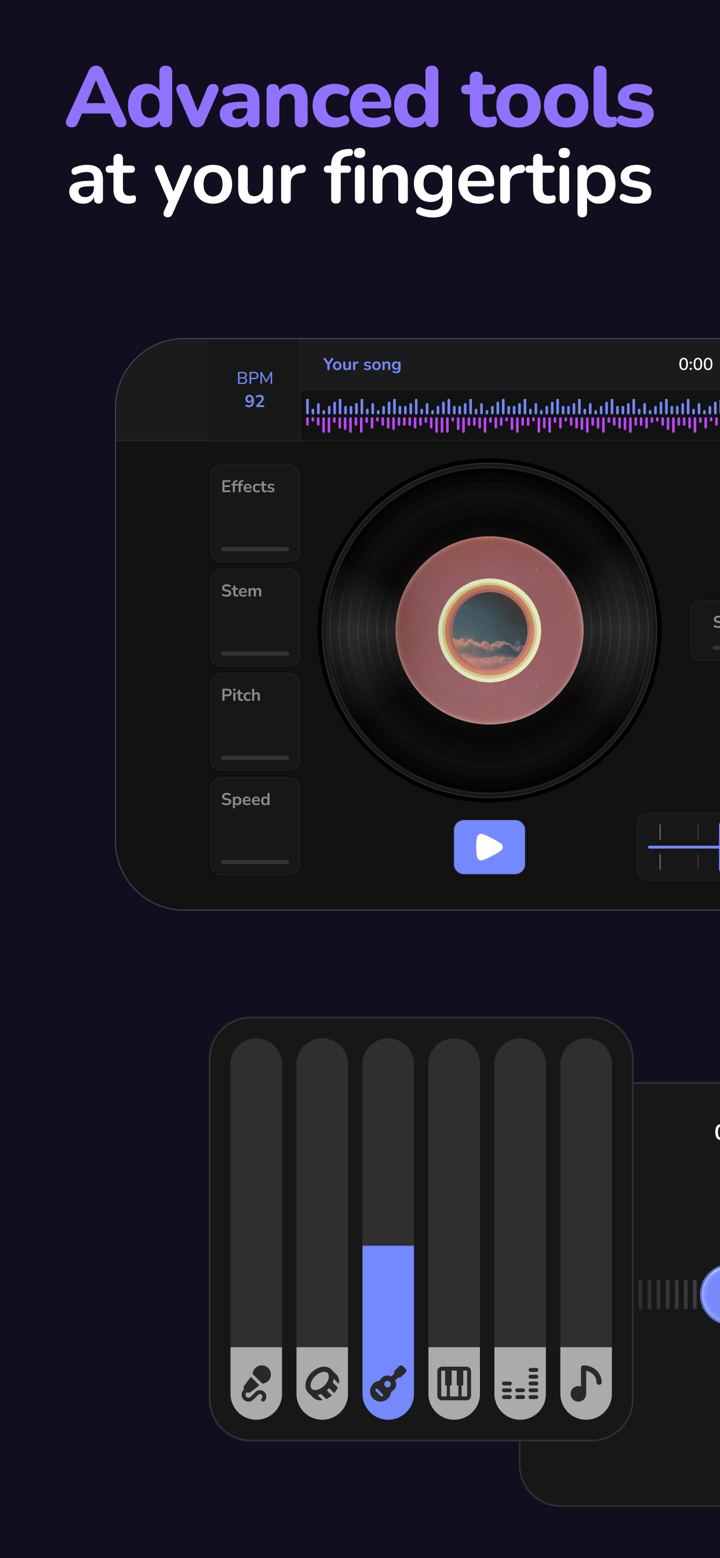This screenshot has width=720, height=1558.
Task: Open the Effects panel
Action: pos(255,513)
